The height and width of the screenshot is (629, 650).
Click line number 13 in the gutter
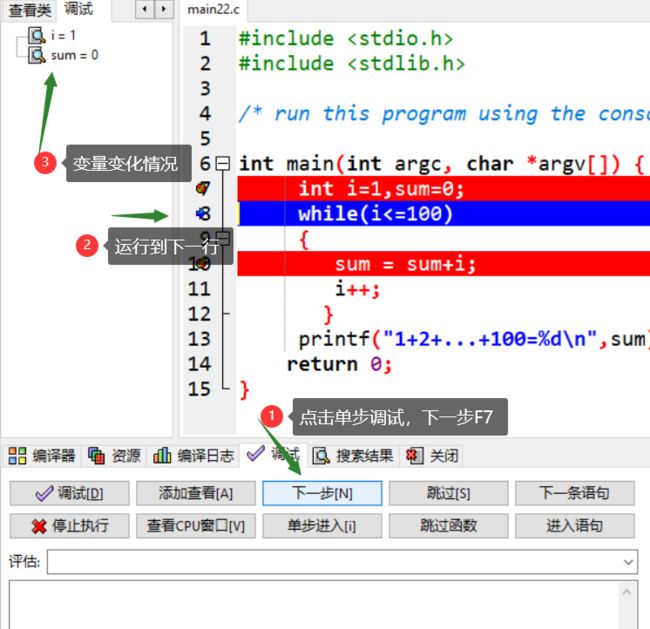coord(199,339)
